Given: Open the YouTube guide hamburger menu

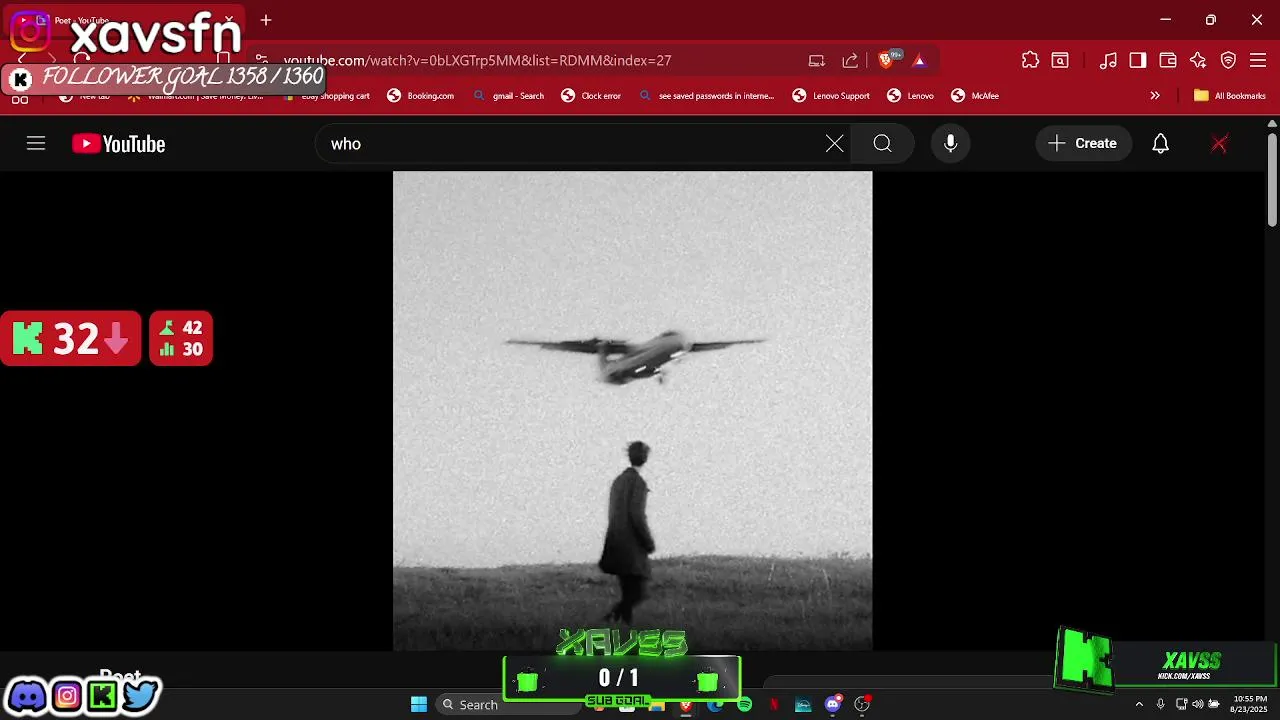Looking at the screenshot, I should click(36, 144).
